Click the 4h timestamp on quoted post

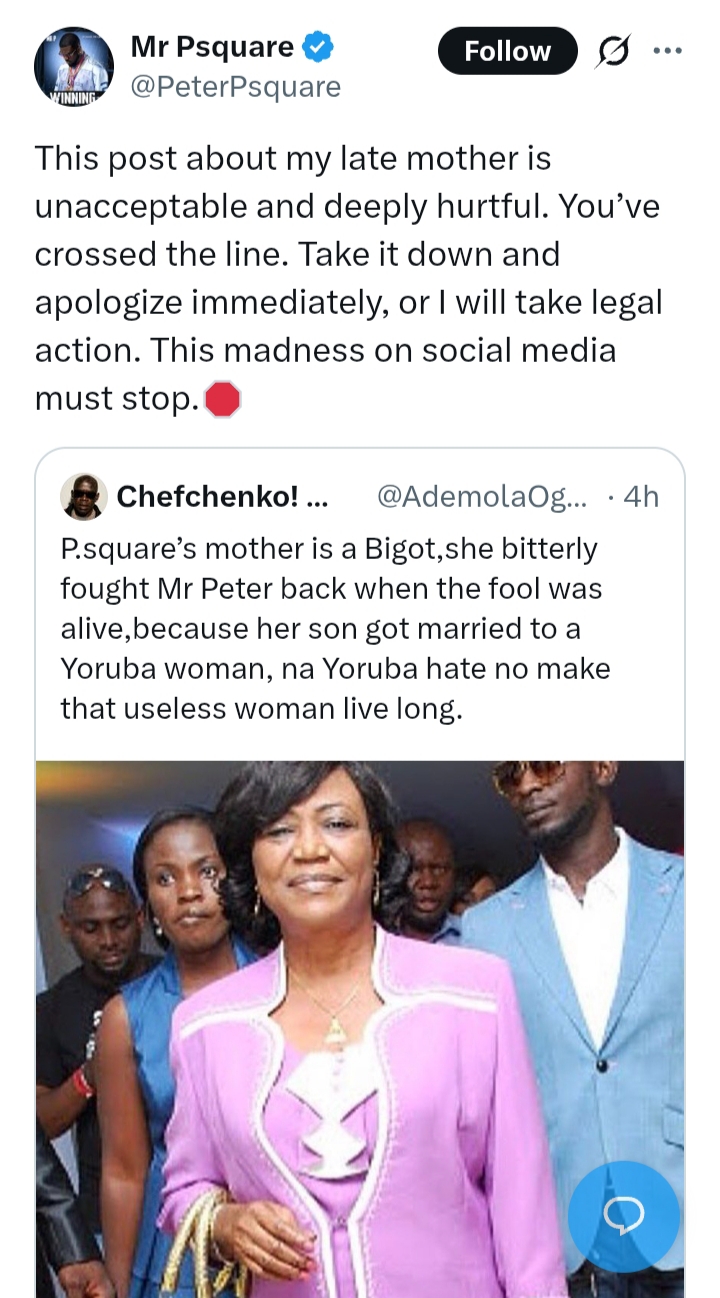click(640, 497)
